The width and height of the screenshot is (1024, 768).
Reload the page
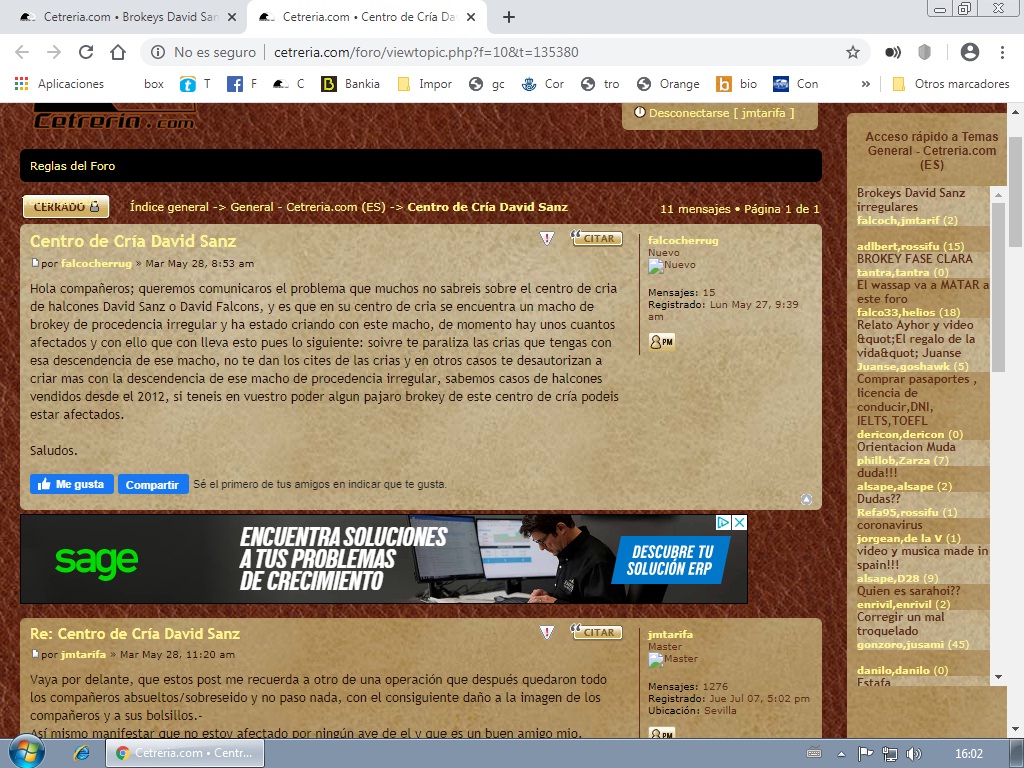coord(86,52)
